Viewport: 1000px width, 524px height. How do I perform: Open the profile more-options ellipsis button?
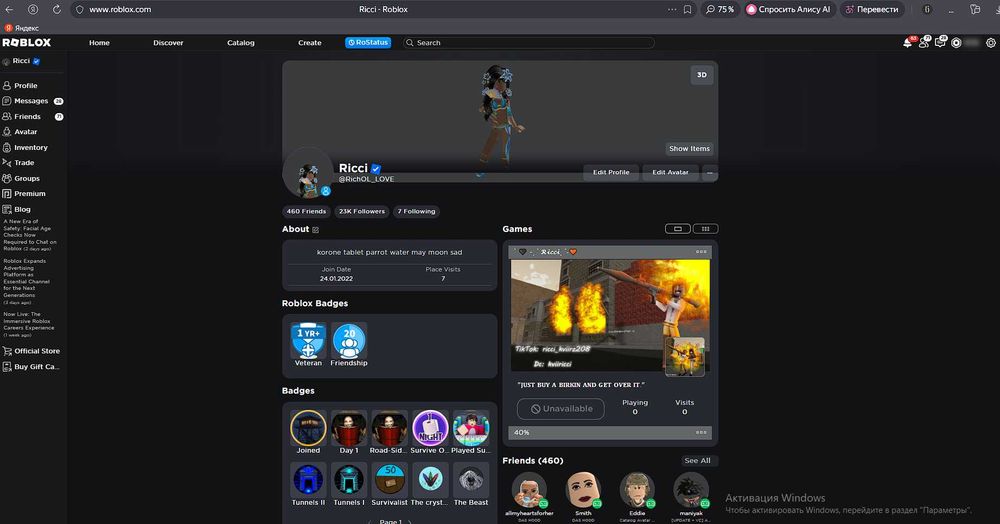click(x=710, y=172)
